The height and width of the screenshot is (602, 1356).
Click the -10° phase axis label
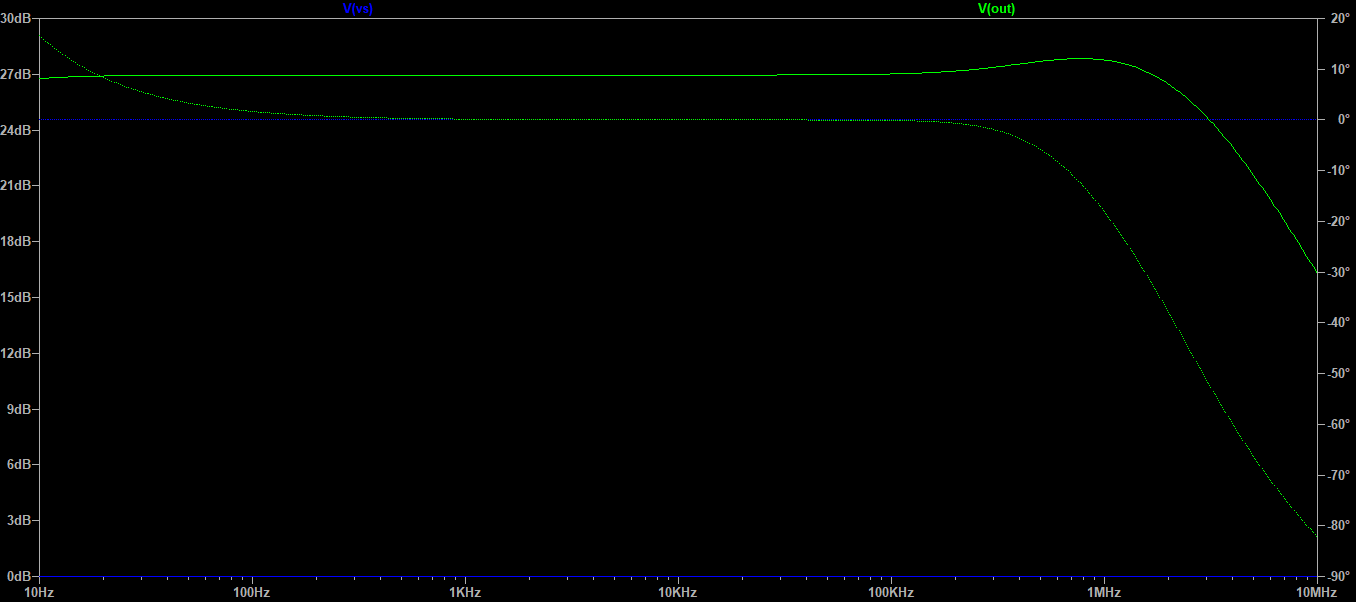point(1339,170)
